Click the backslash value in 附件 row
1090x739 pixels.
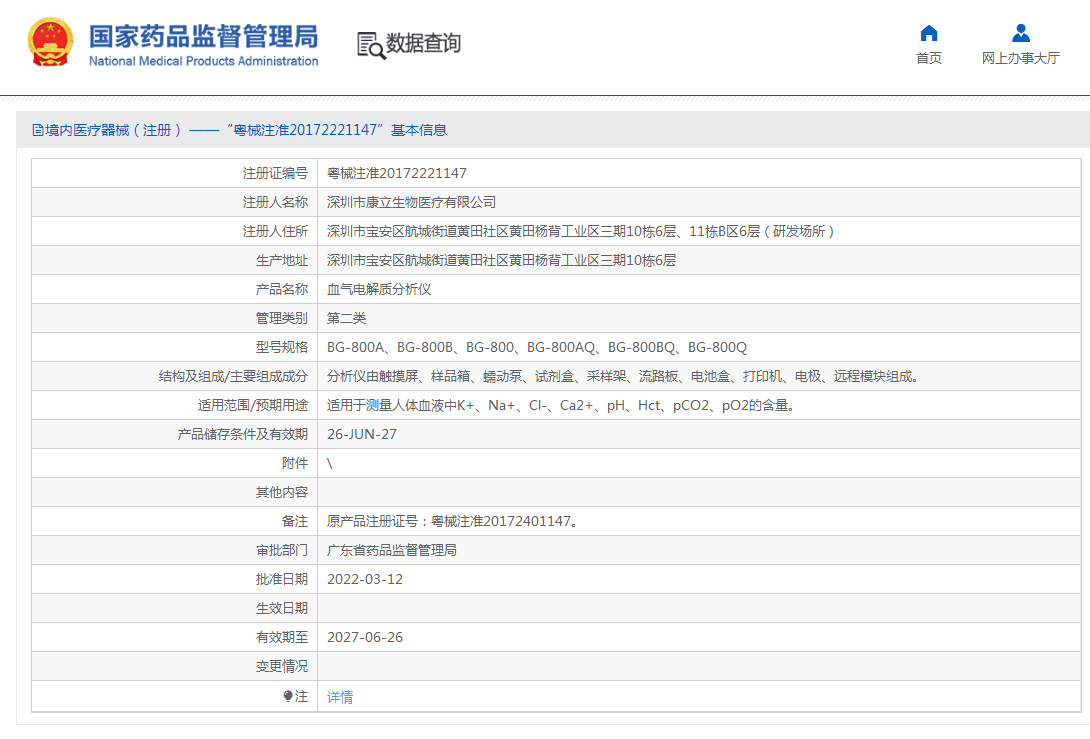point(330,464)
